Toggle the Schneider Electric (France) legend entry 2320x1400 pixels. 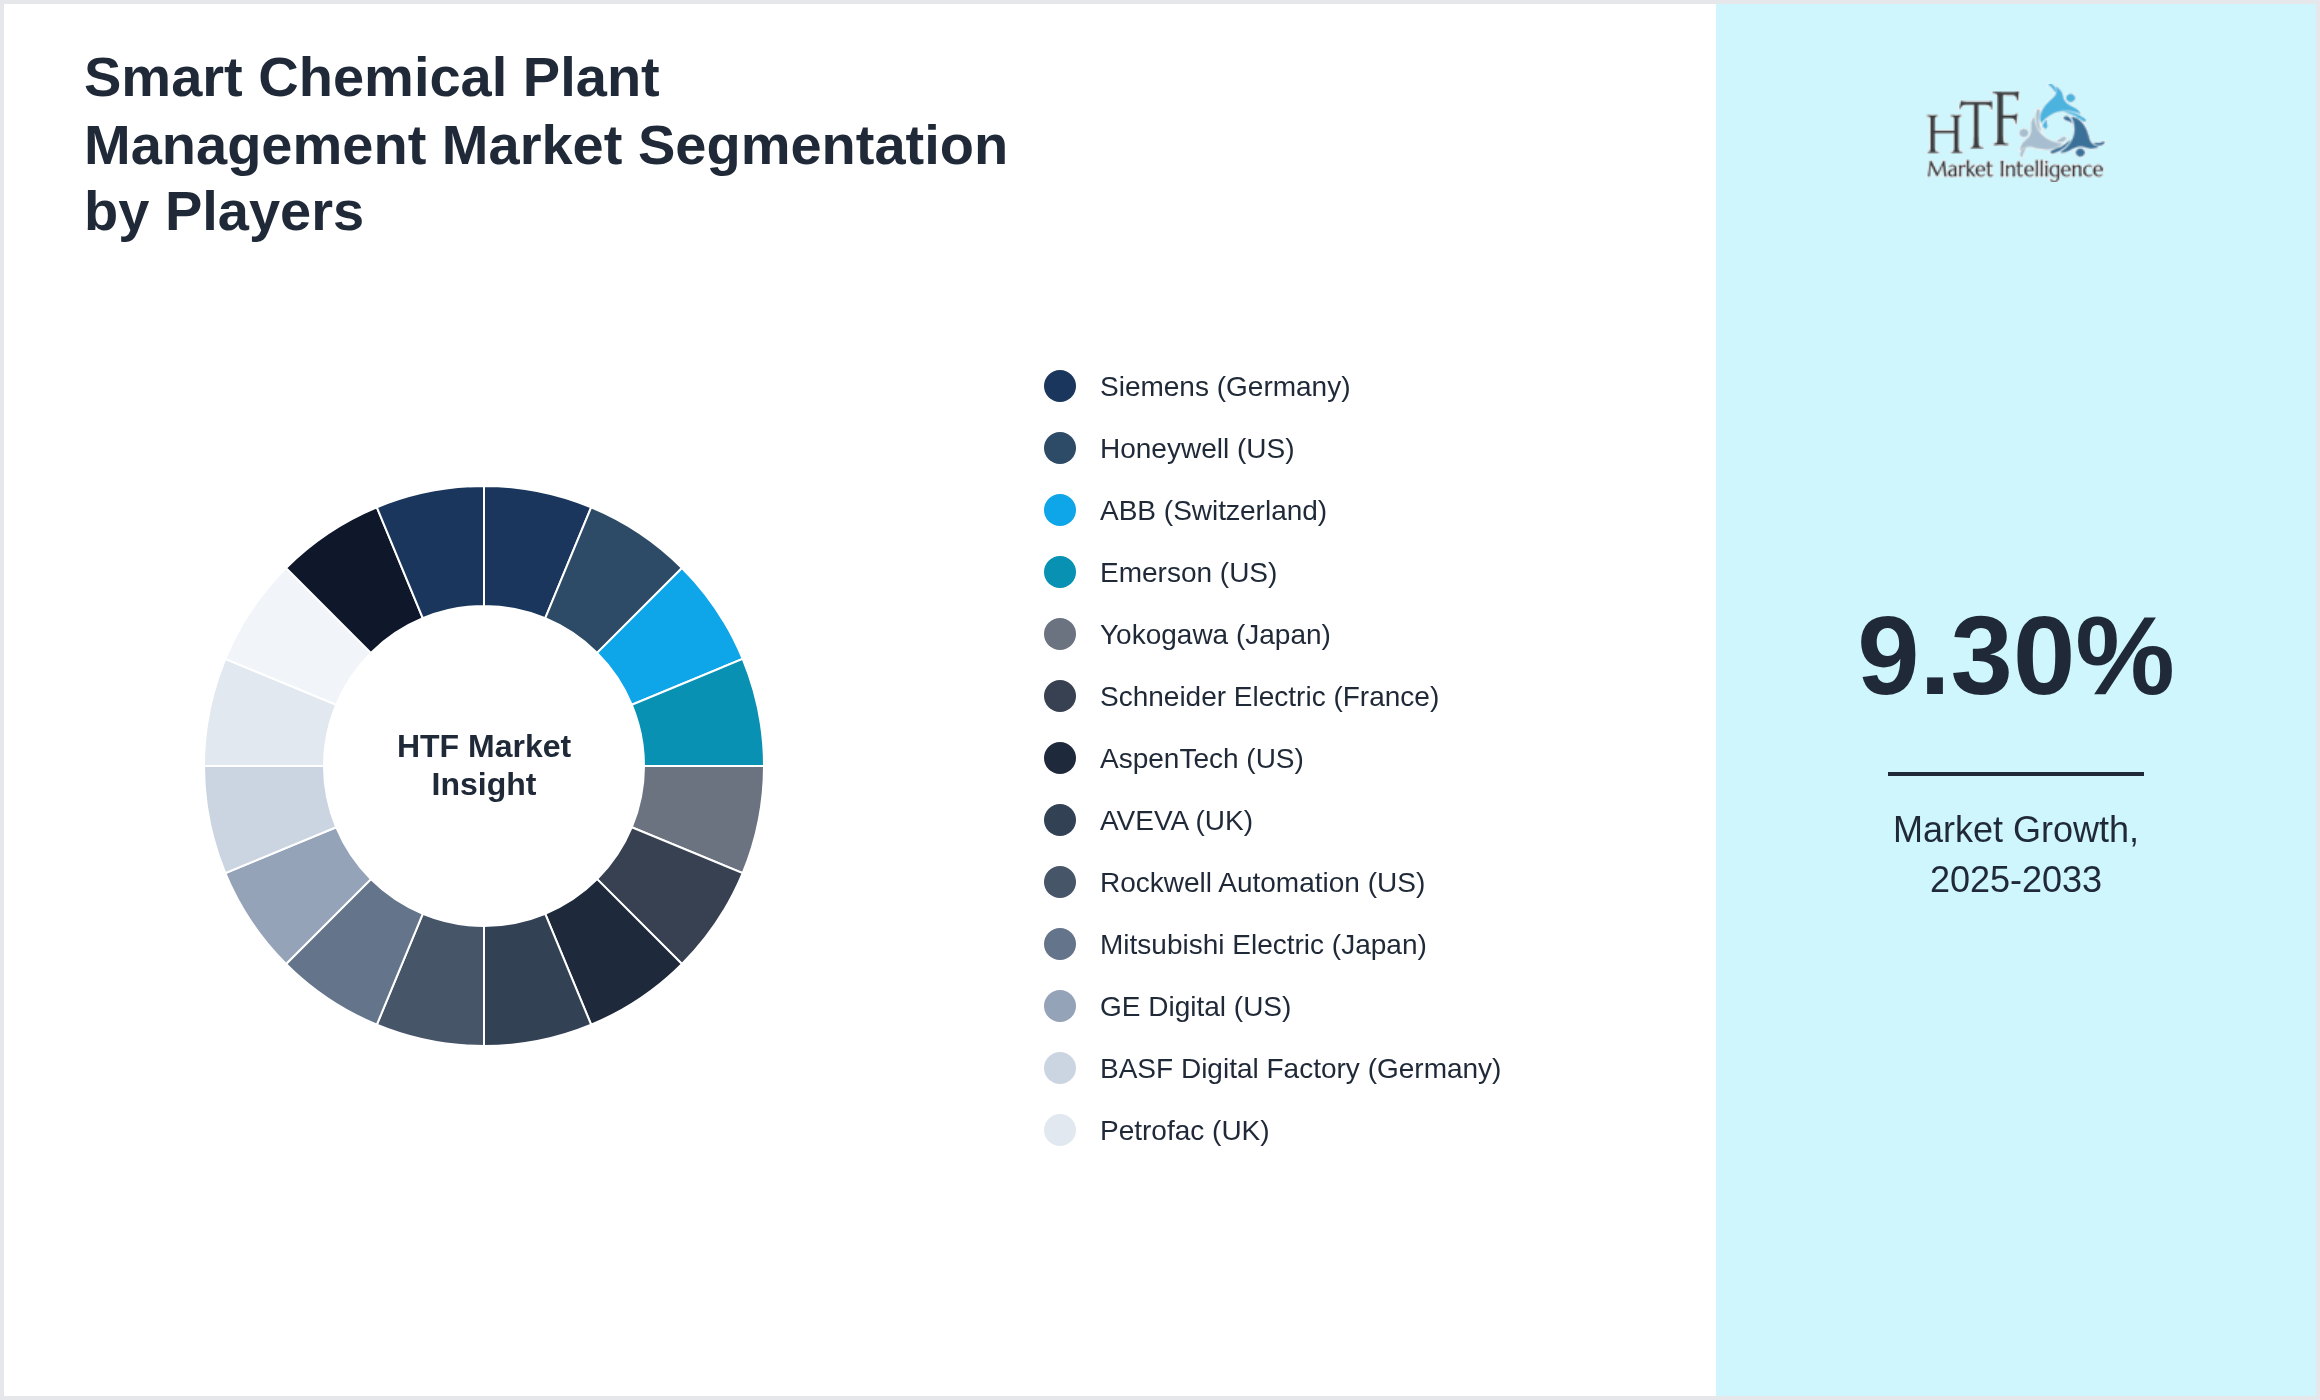coord(1268,696)
